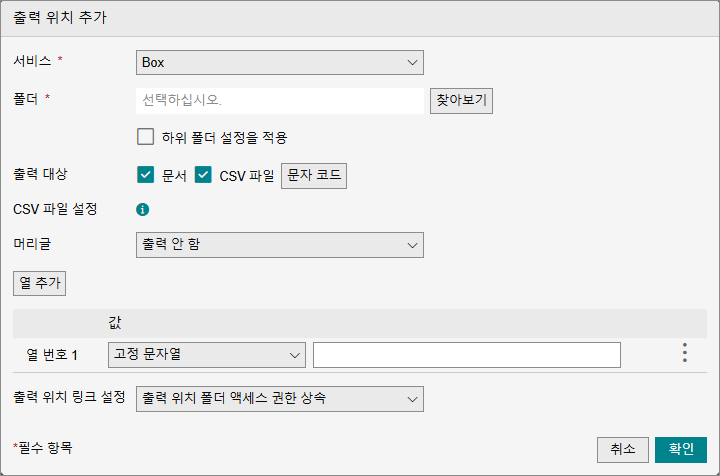The width and height of the screenshot is (720, 476).
Task: Uncheck the 문서 output target checkbox
Action: [x=146, y=174]
